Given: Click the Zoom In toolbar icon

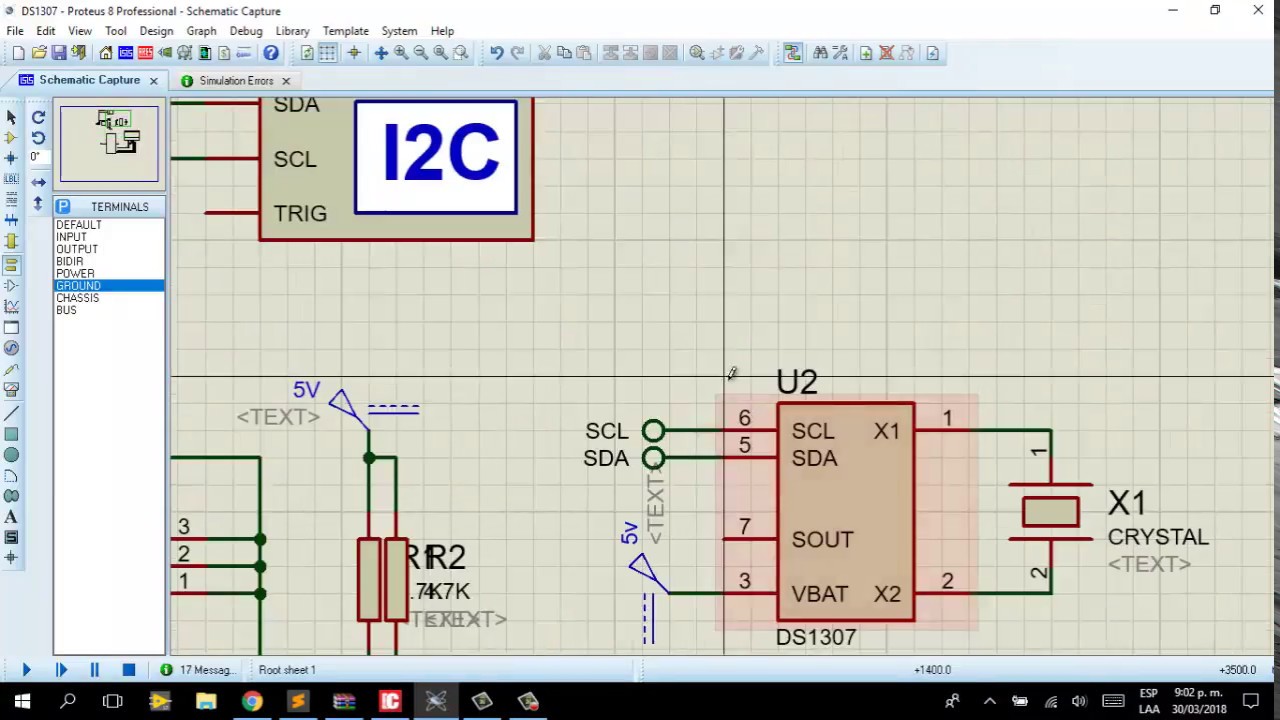Looking at the screenshot, I should click(x=401, y=53).
